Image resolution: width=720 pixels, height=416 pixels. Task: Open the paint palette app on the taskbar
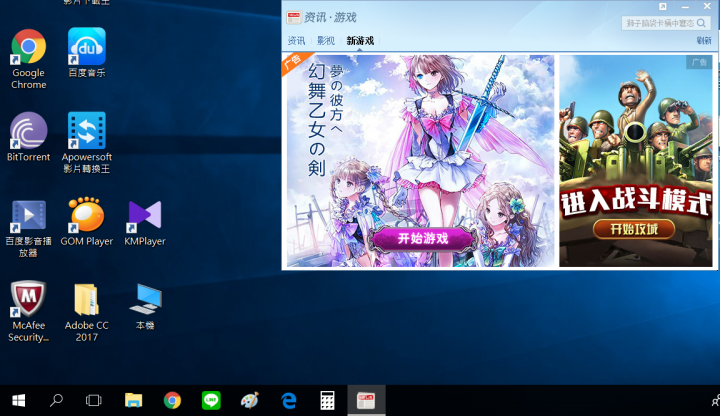click(250, 401)
